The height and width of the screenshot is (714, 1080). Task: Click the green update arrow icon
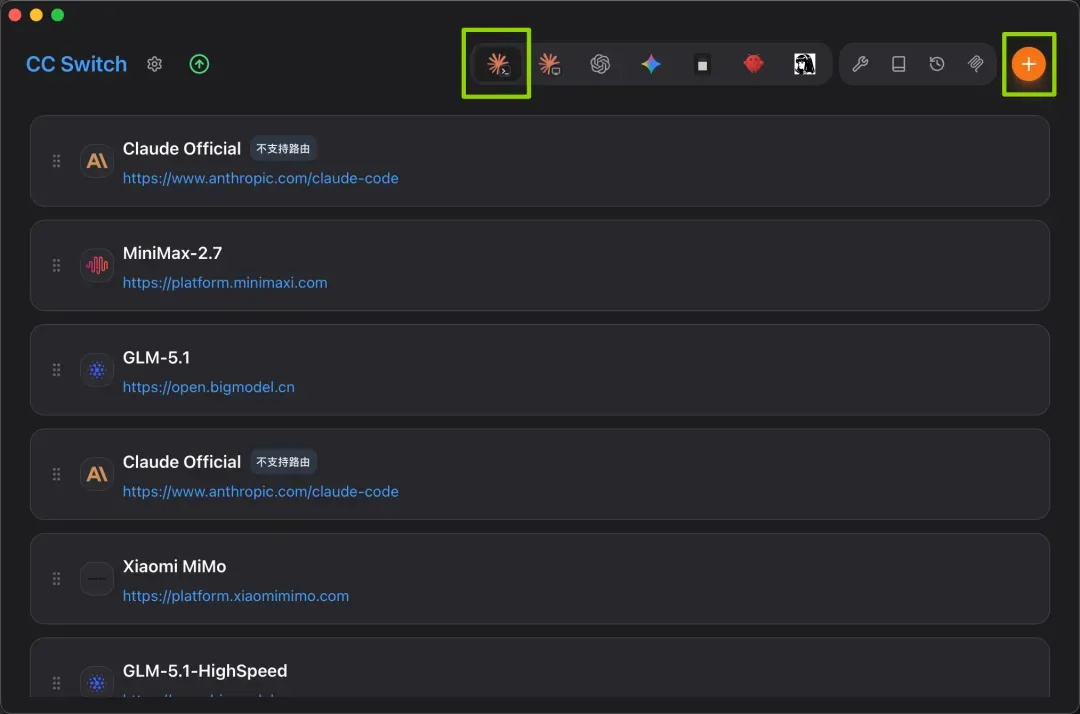click(199, 64)
